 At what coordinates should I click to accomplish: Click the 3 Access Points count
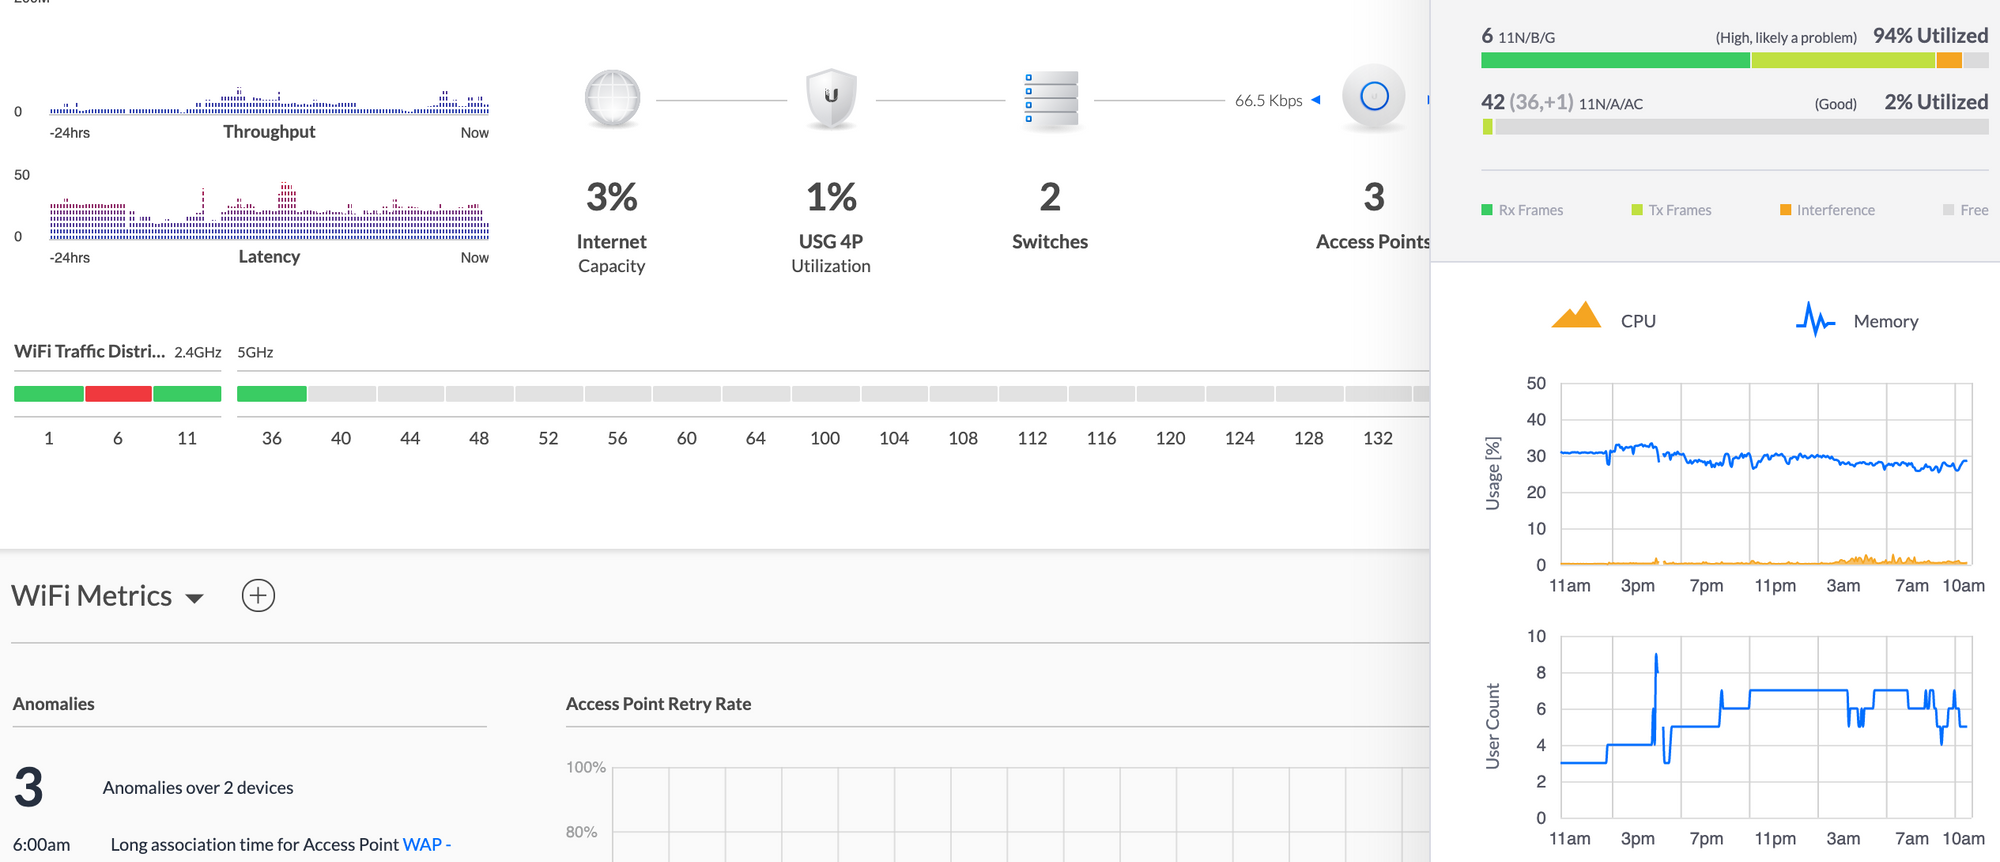pyautogui.click(x=1374, y=198)
